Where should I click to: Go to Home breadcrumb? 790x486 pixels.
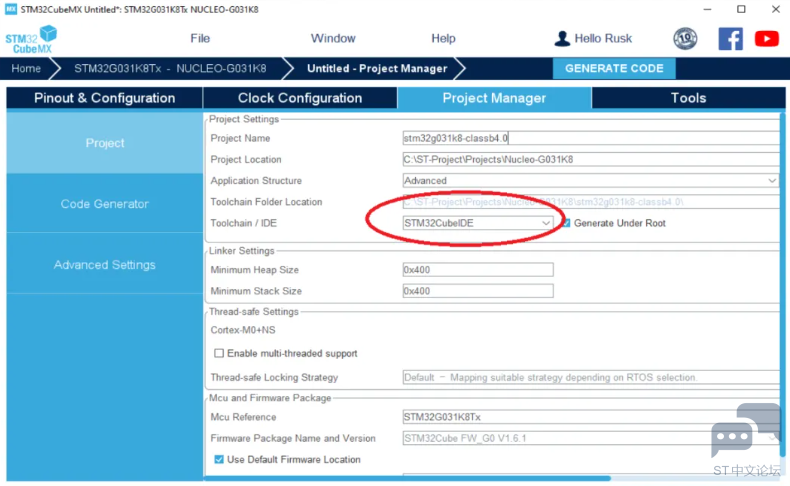pos(26,68)
